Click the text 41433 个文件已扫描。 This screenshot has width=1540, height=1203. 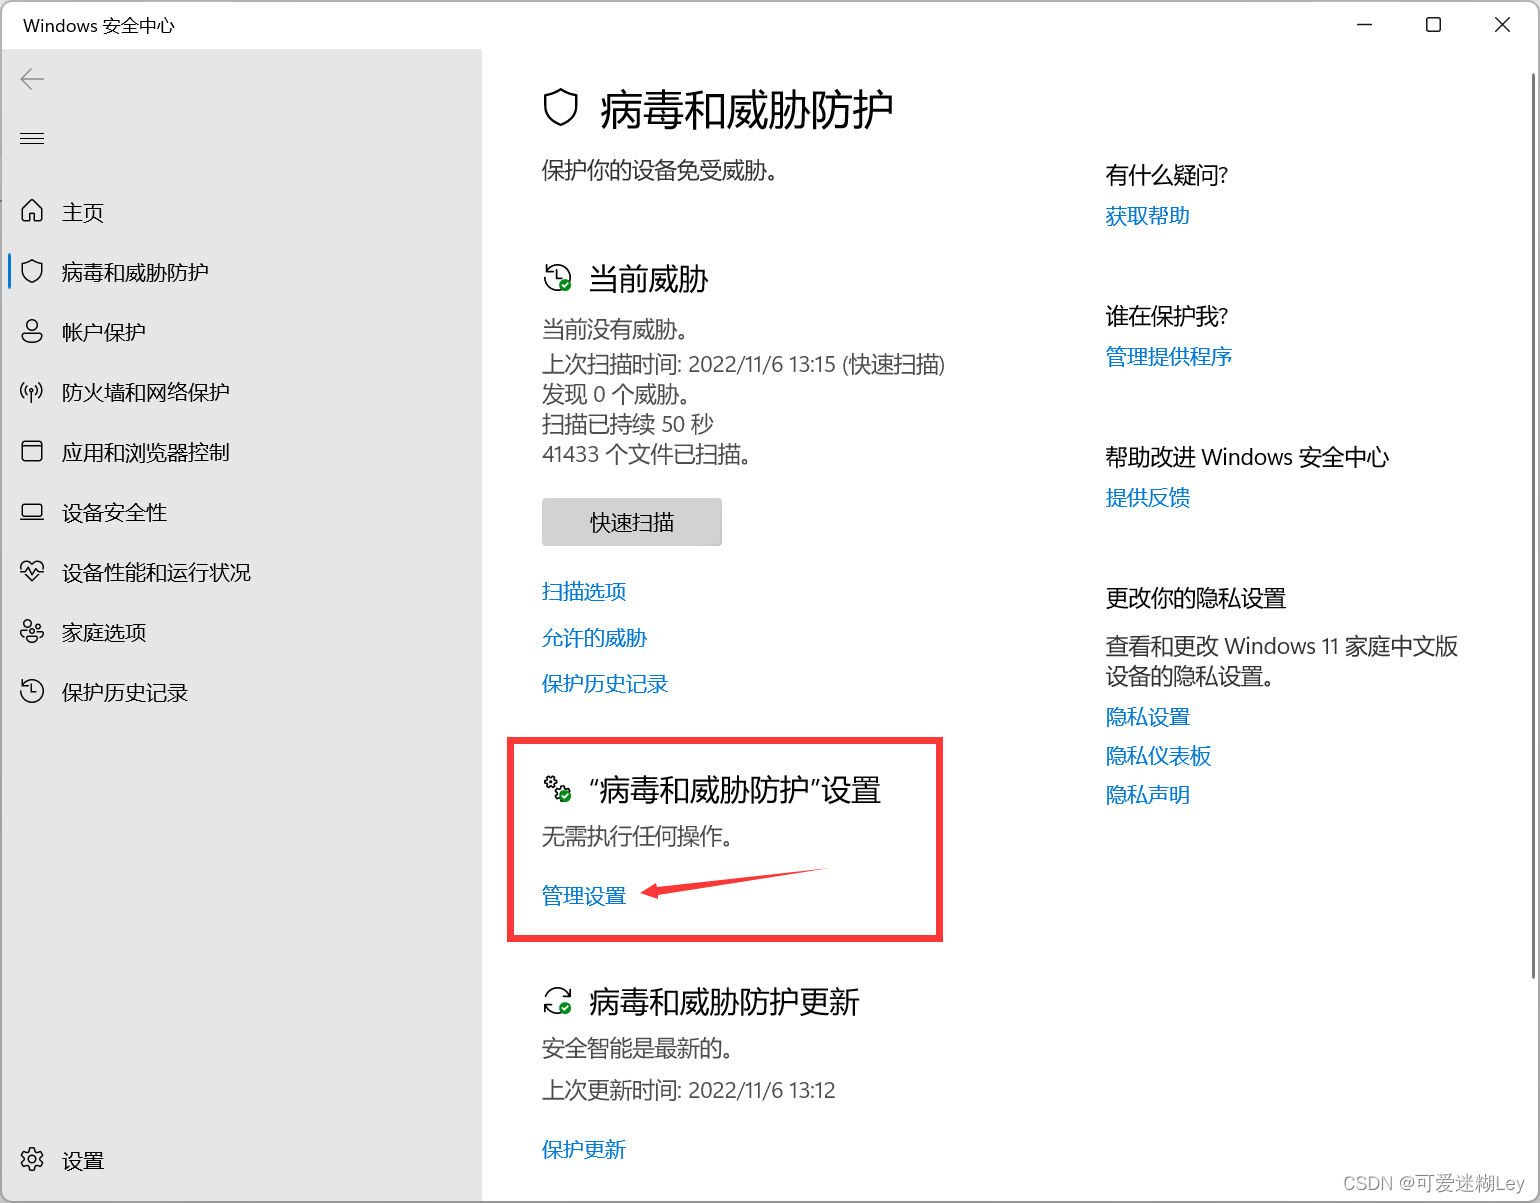point(646,454)
